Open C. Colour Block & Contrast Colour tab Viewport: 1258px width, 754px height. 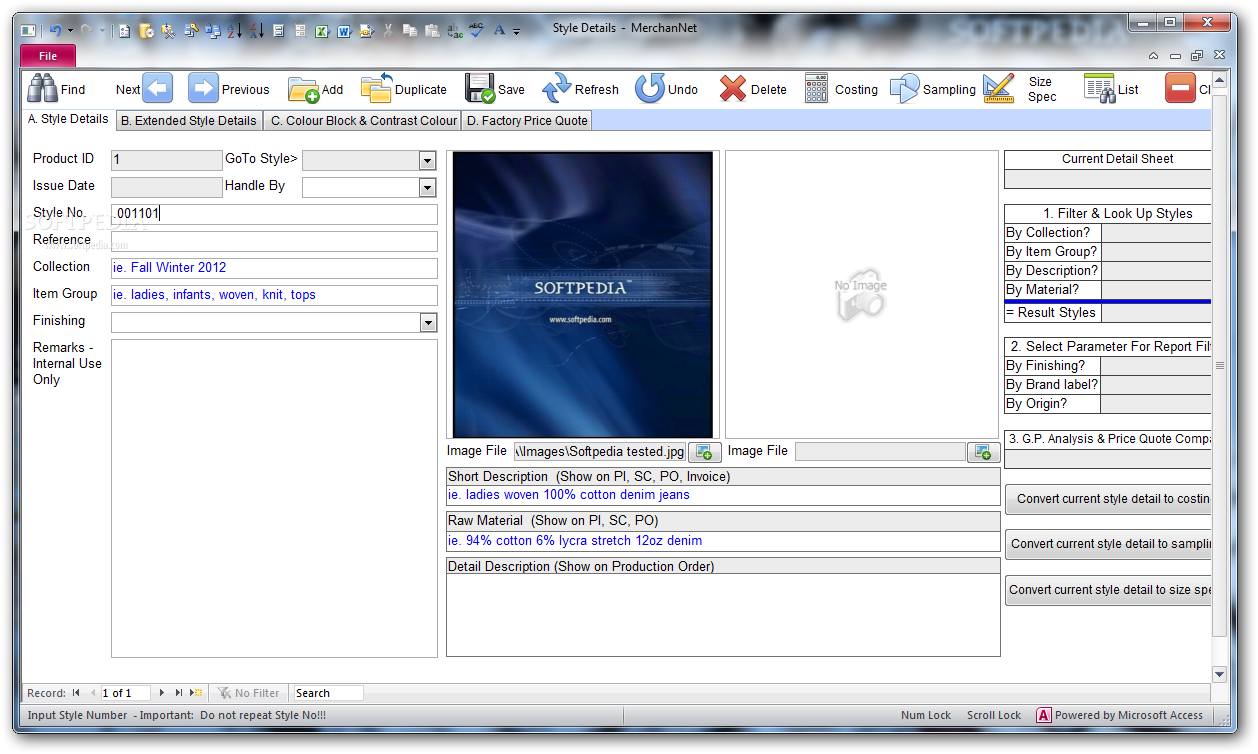[x=364, y=120]
